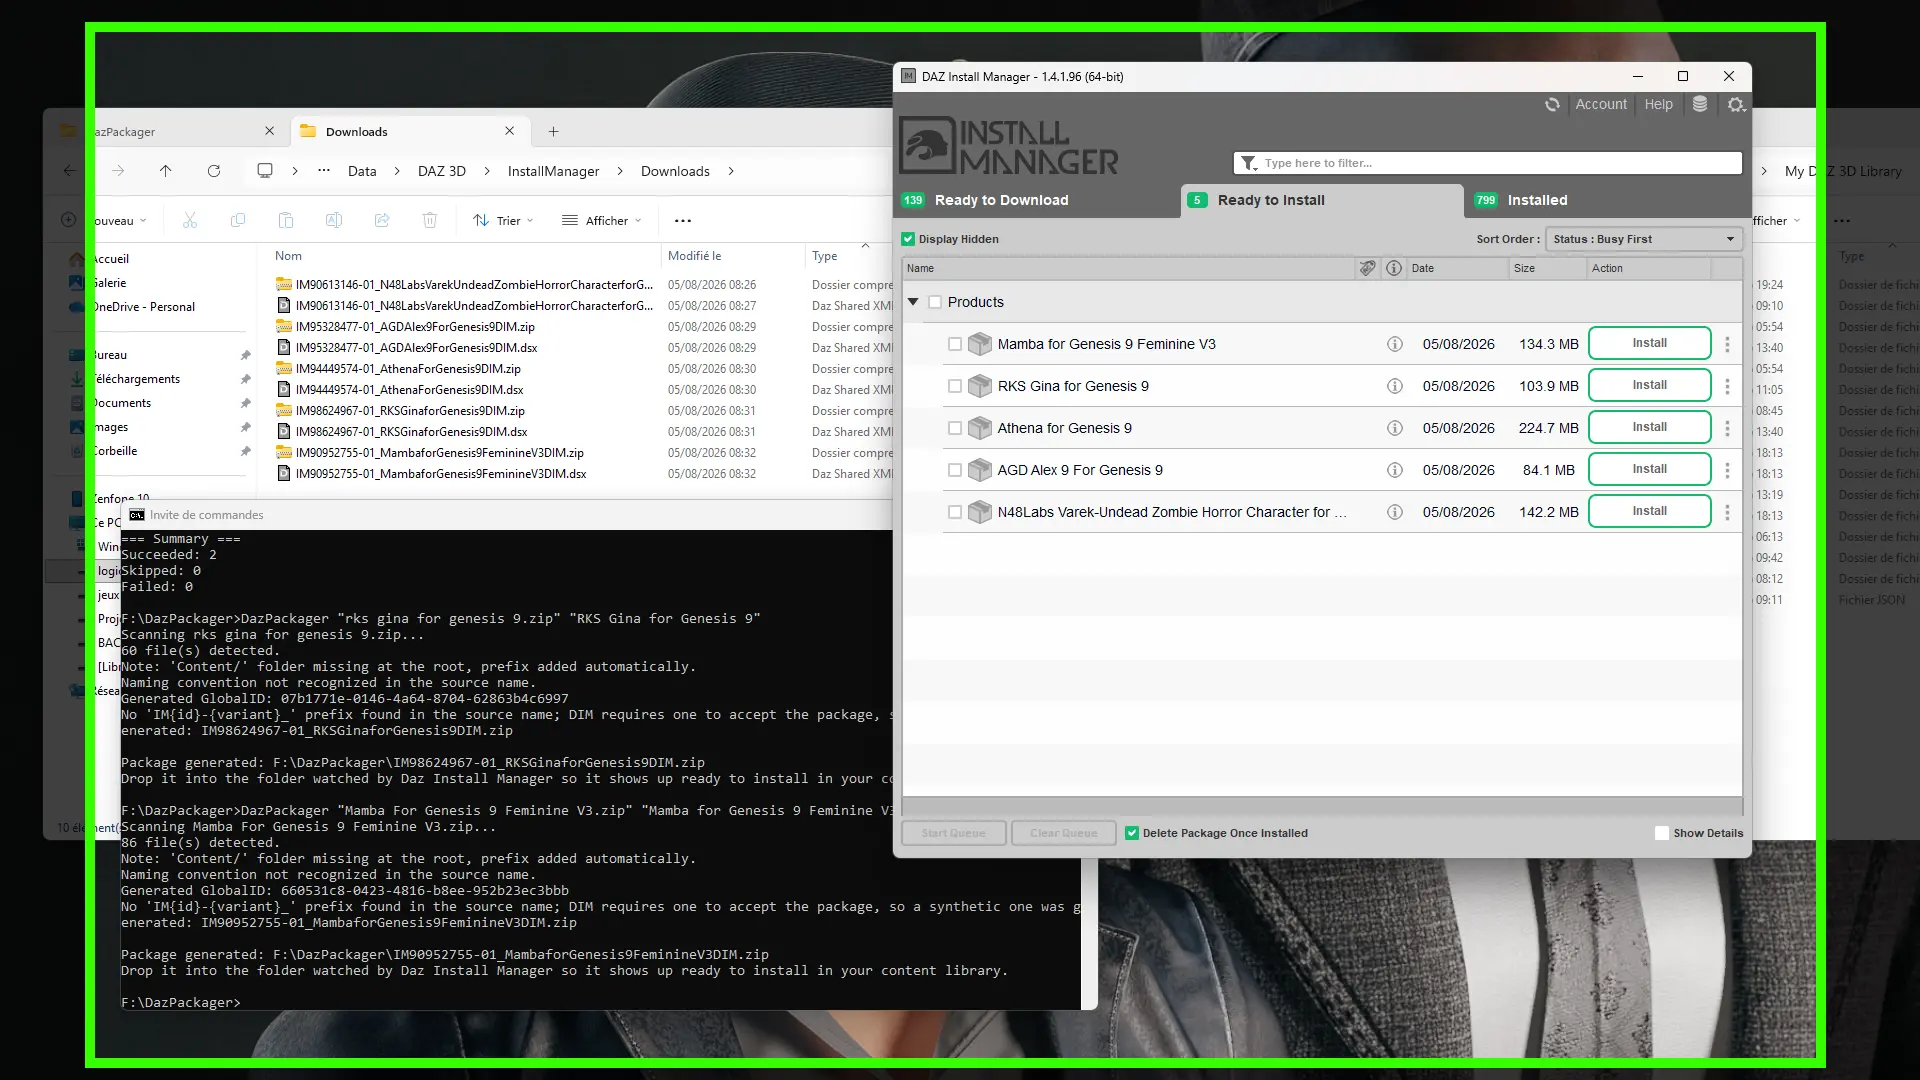The image size is (1920, 1080).
Task: Show info for RKS Gina for Genesis 9
Action: click(x=1395, y=386)
